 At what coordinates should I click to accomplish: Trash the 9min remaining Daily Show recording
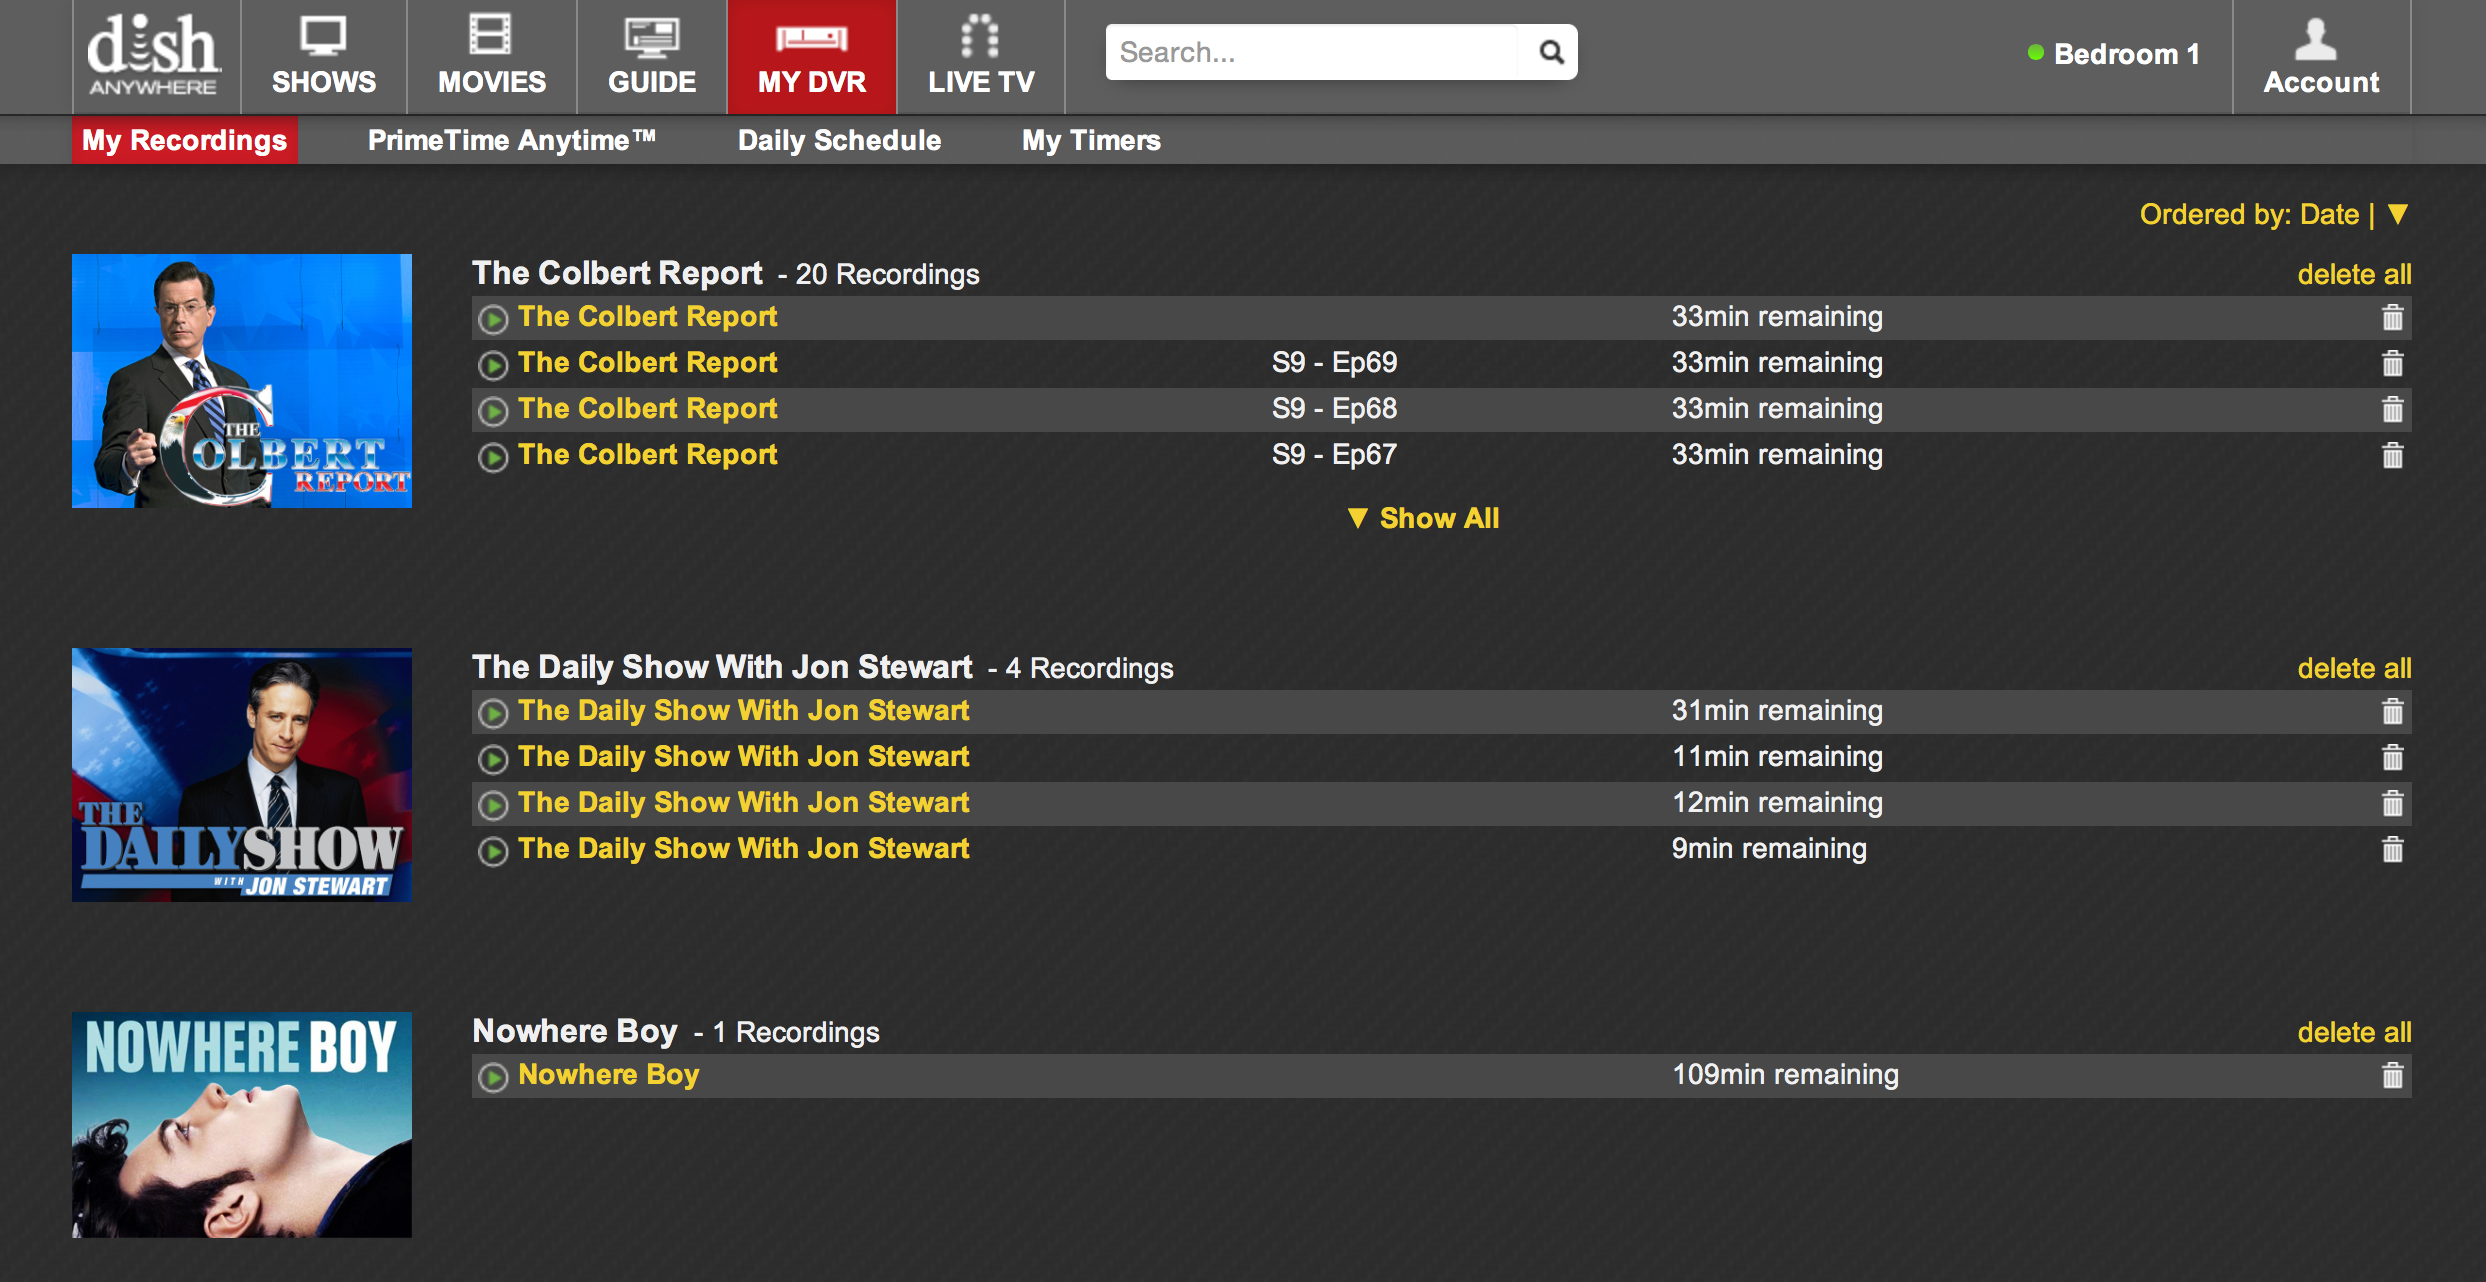point(2391,849)
